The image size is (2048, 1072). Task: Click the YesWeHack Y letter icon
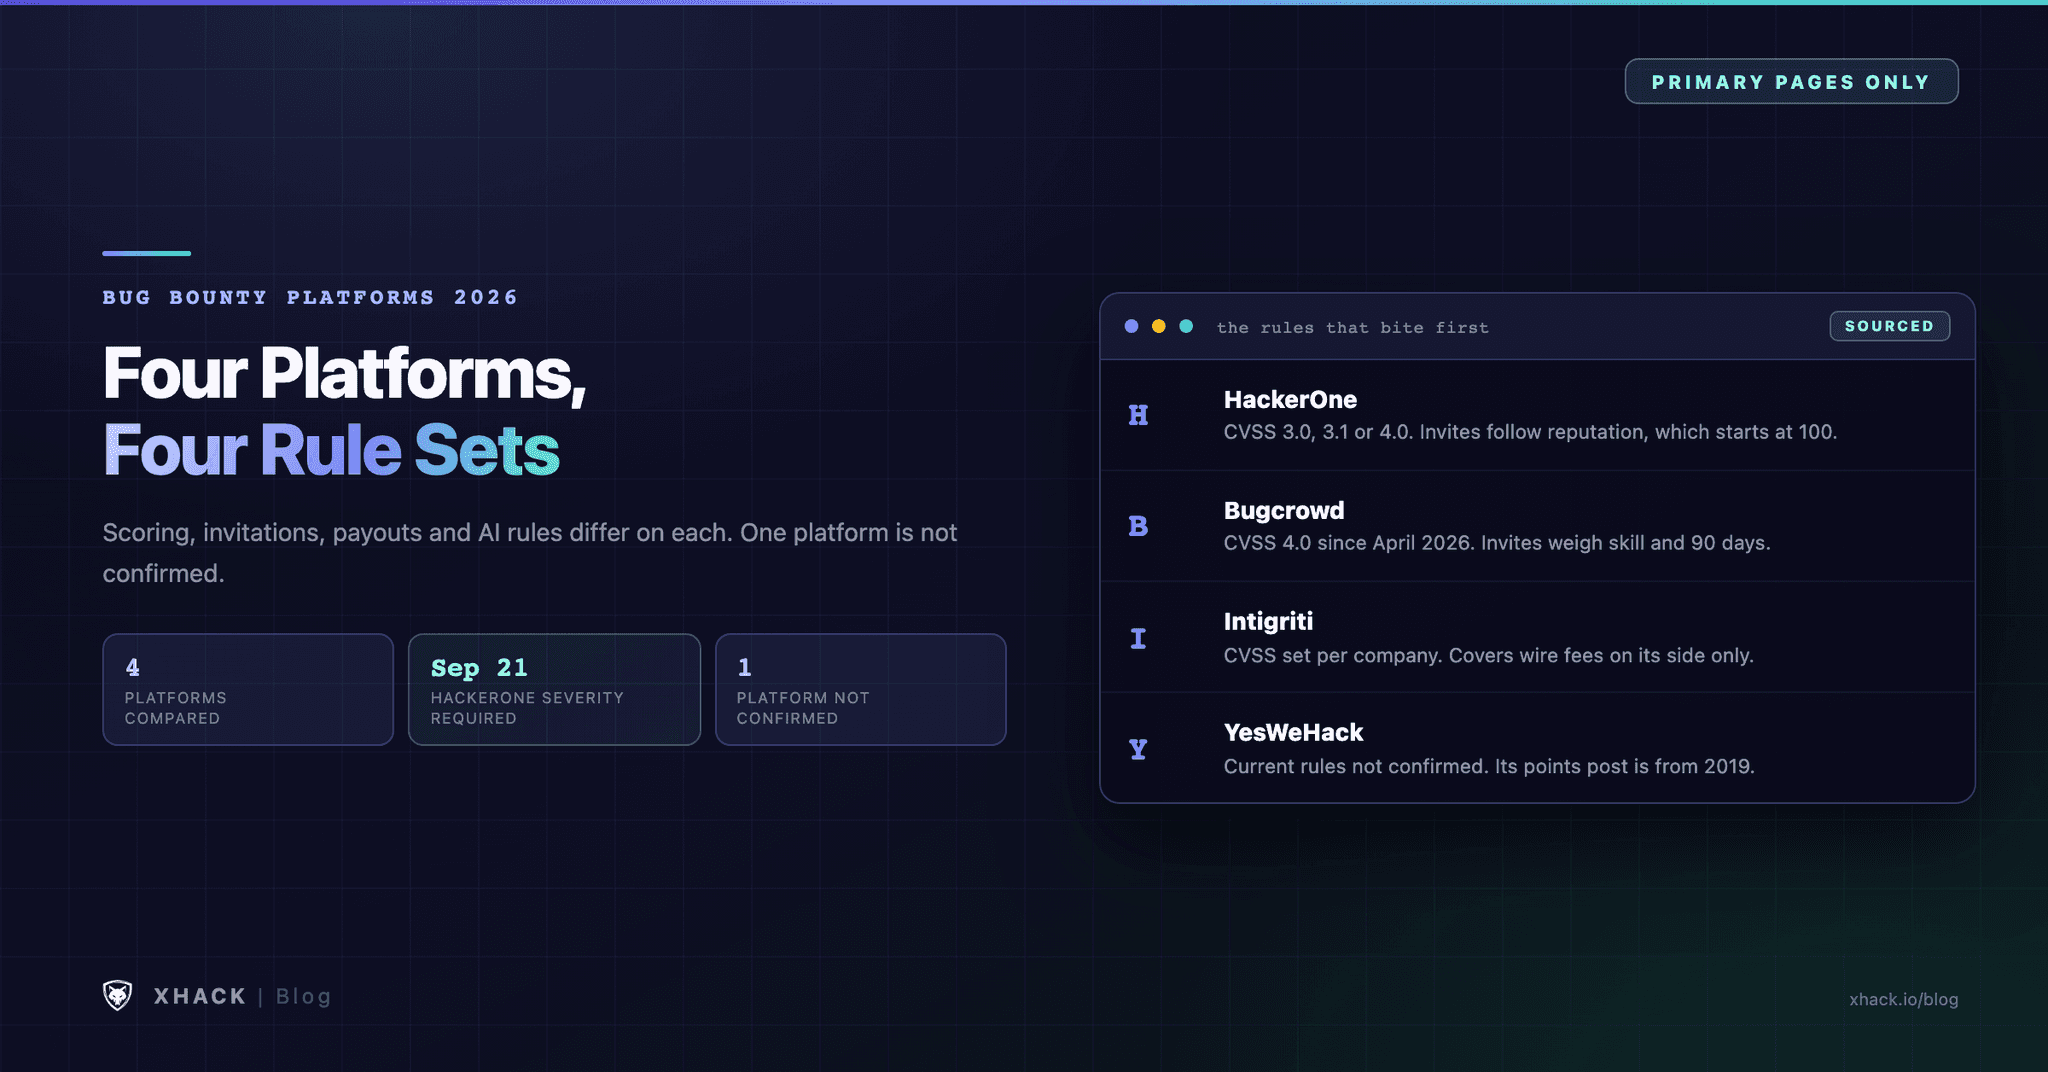(x=1138, y=749)
